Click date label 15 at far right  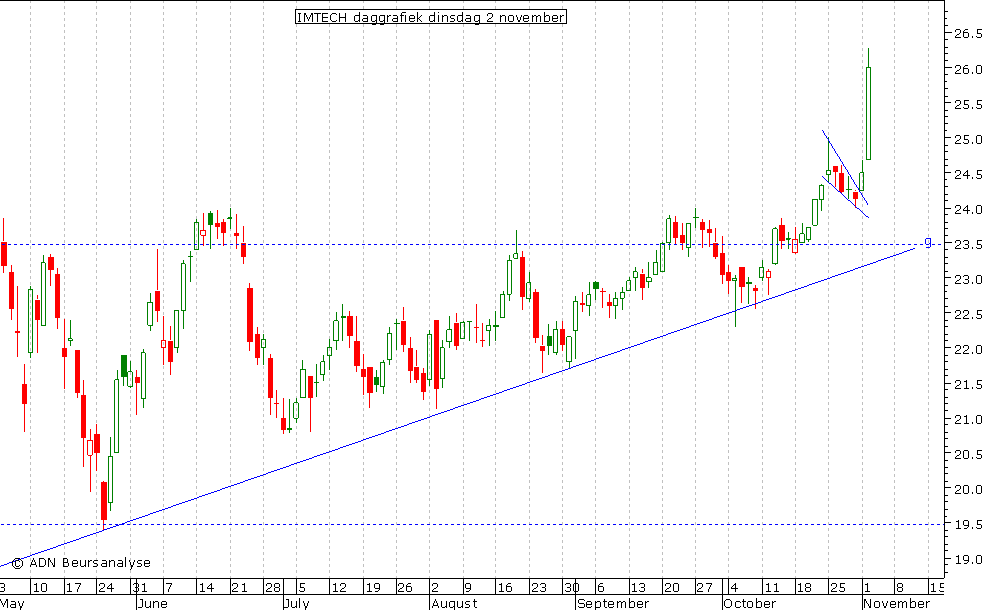936,588
